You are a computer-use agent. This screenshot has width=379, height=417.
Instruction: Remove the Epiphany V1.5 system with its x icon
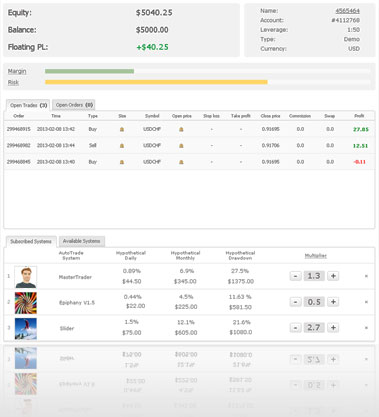pos(366,302)
